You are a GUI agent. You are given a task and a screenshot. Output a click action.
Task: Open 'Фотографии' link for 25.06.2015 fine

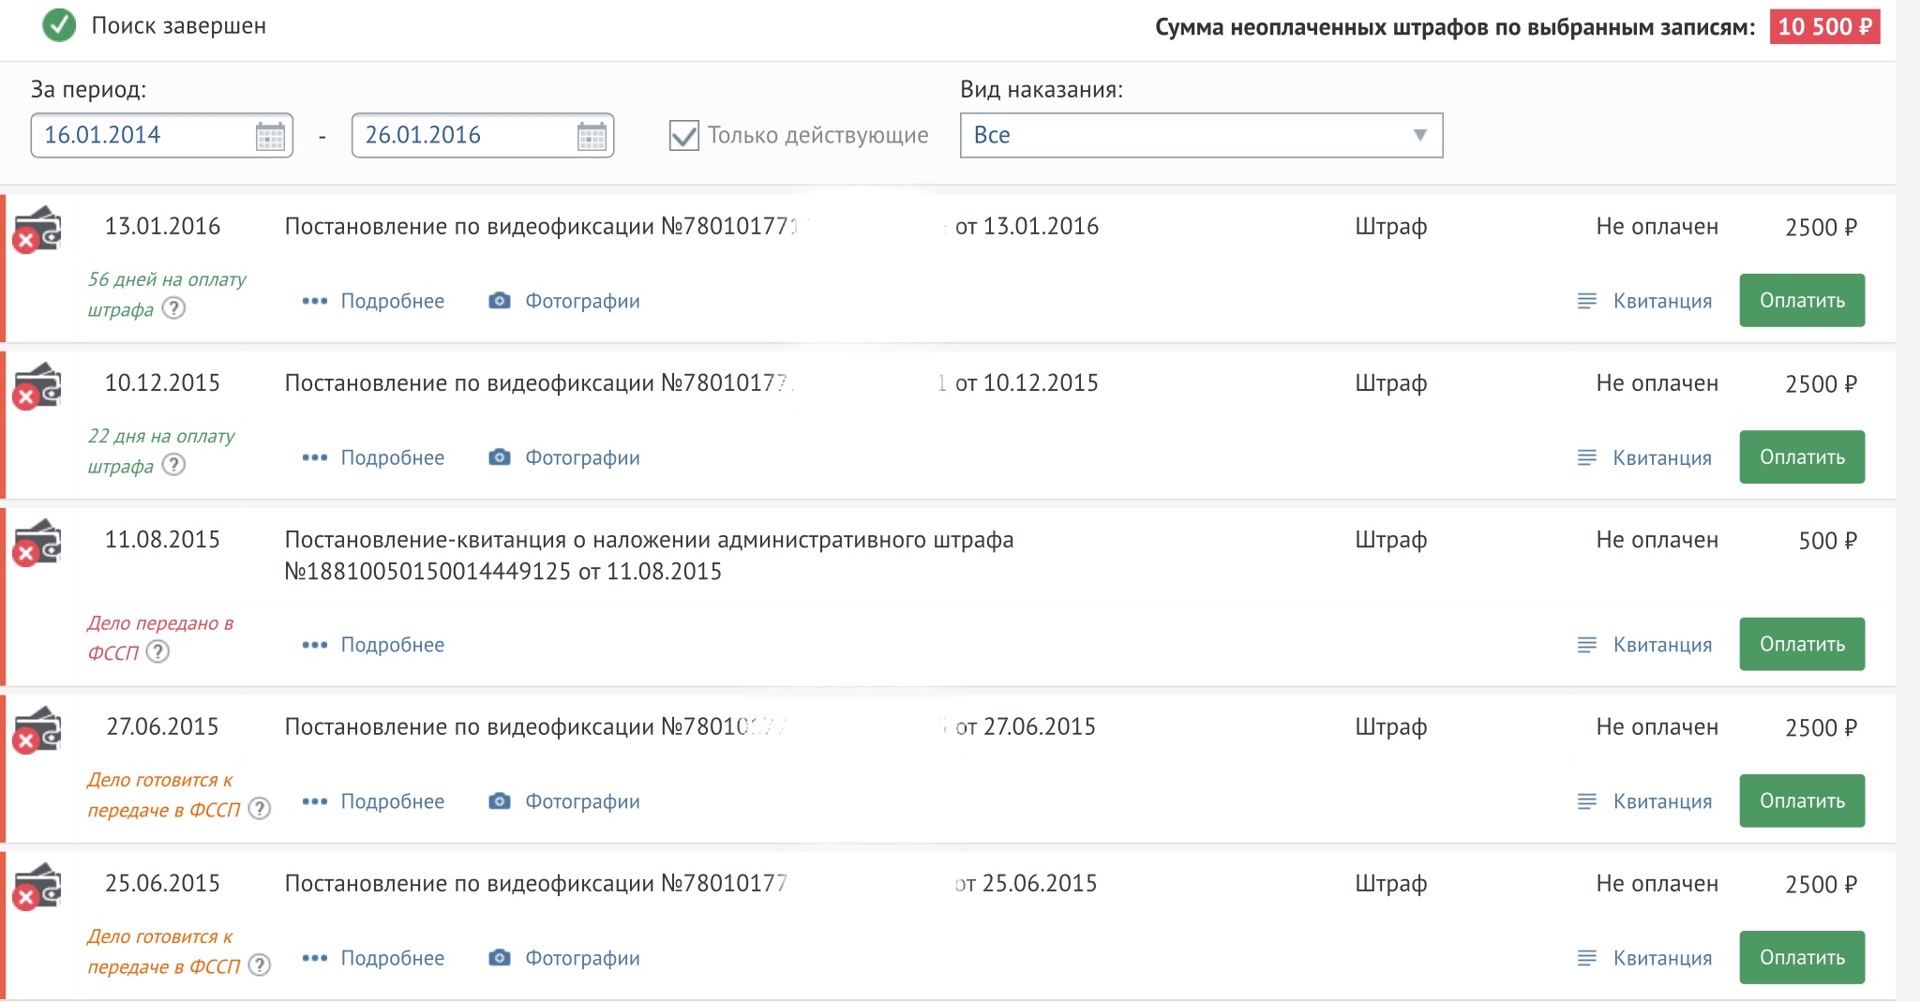point(582,958)
